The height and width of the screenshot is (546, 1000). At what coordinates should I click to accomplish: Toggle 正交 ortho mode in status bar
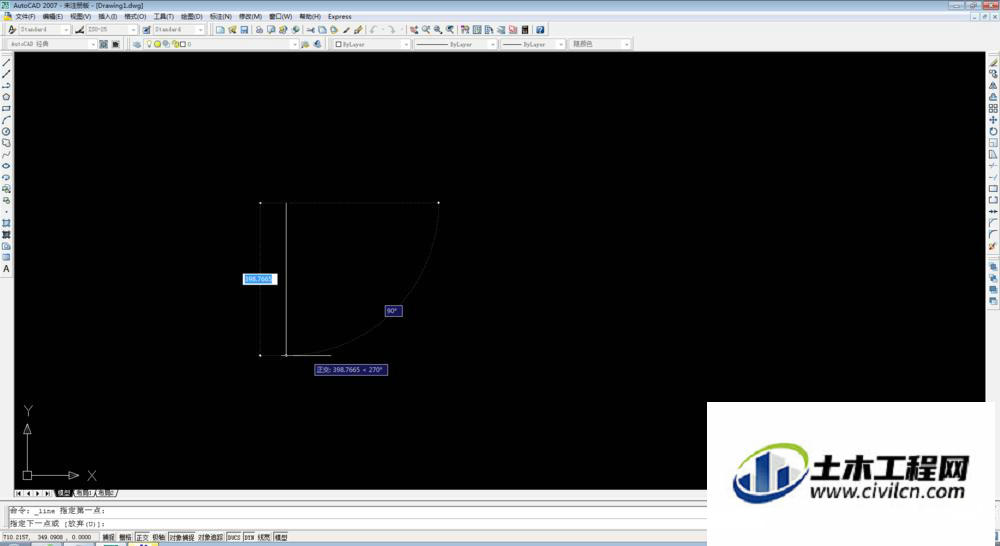click(142, 538)
